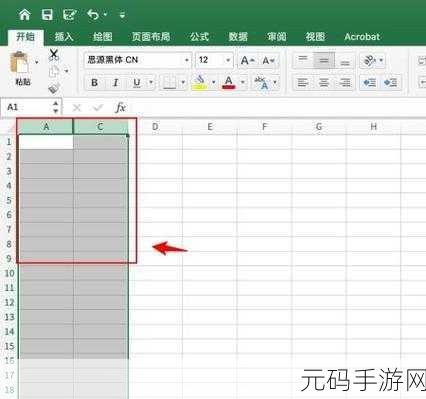
Task: Select column A header
Action: point(46,127)
